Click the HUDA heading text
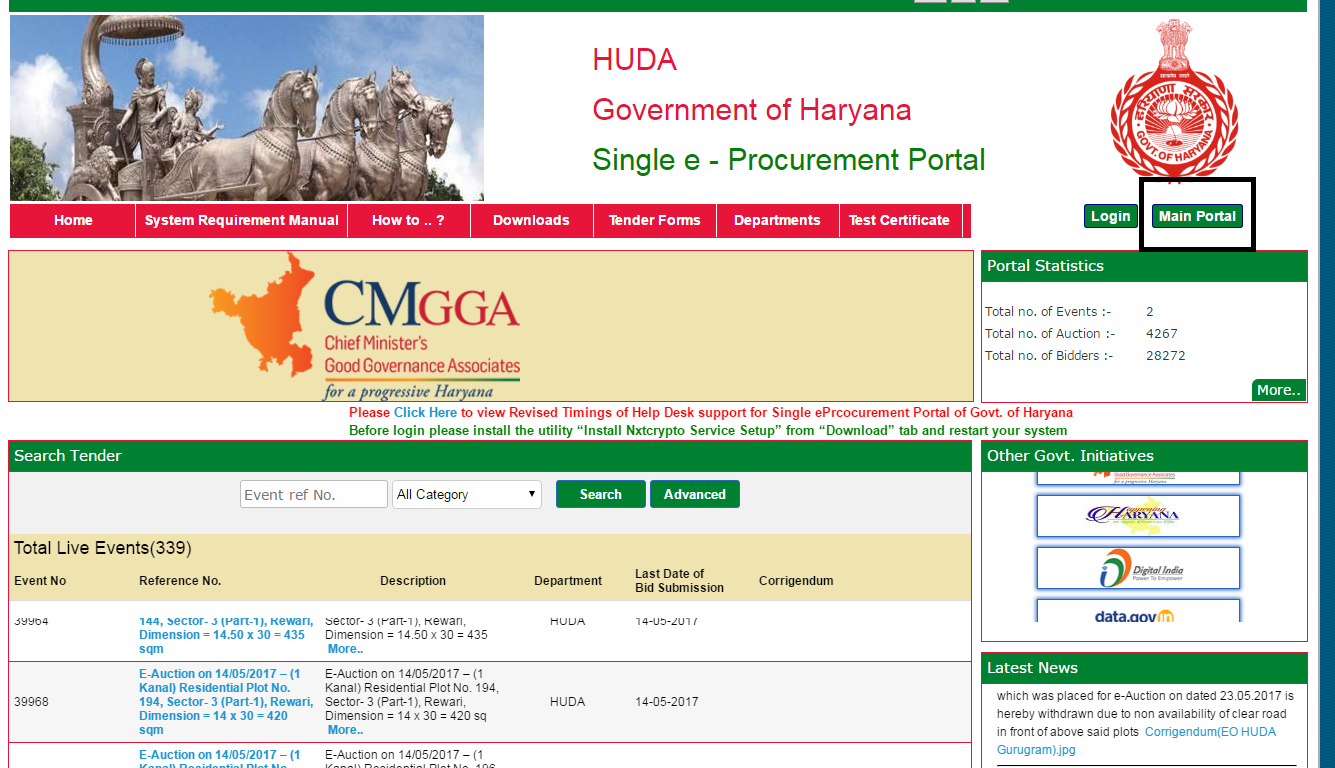1335x768 pixels. pos(634,60)
